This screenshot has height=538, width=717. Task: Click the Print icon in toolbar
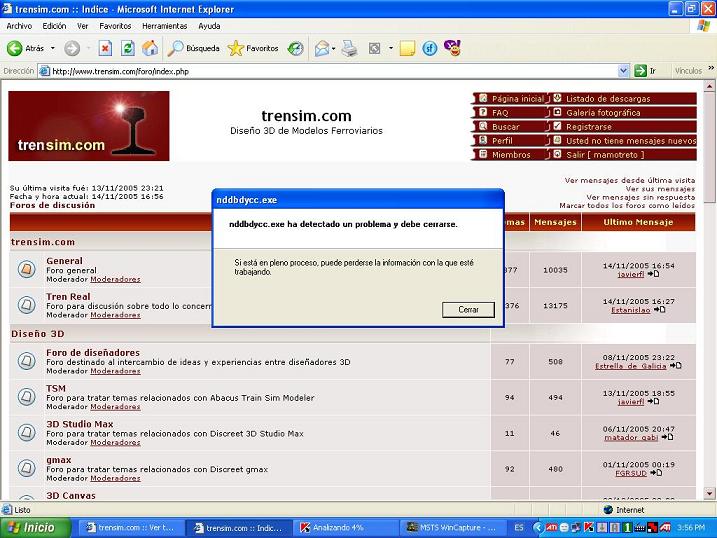coord(349,48)
